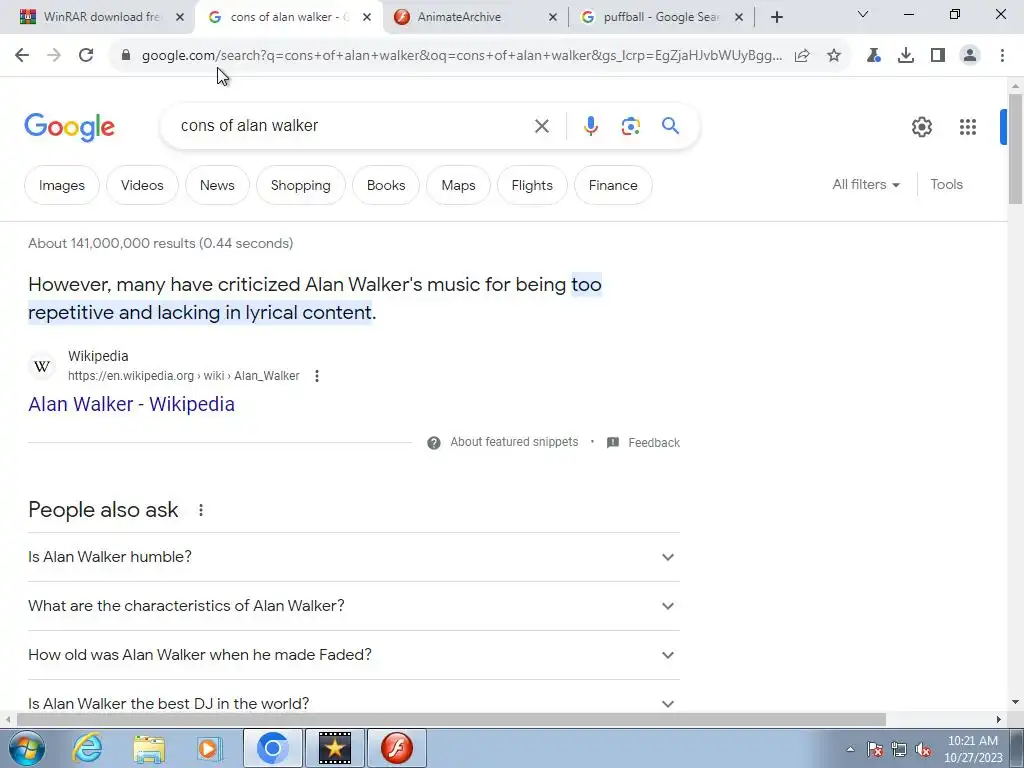Open Chrome Labs flask icon

(873, 56)
